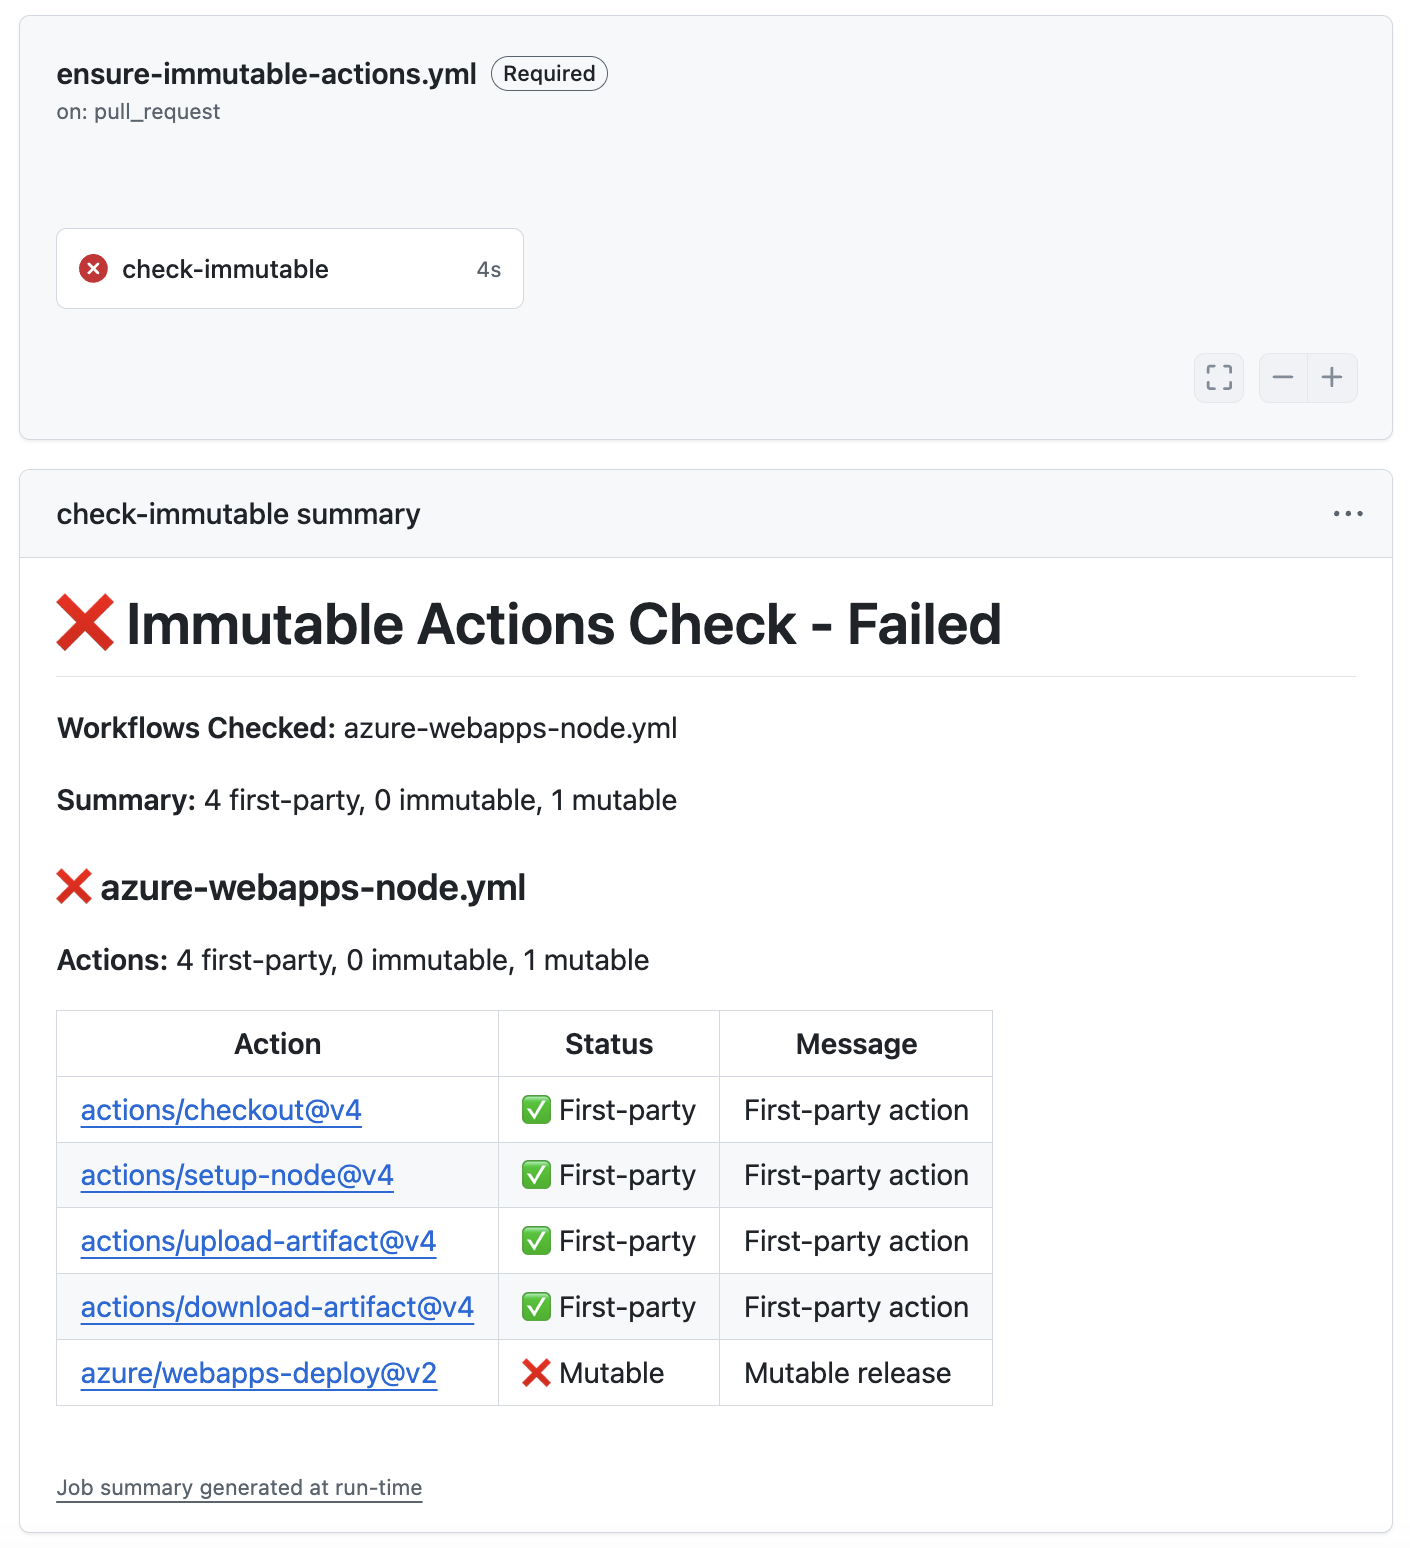Zoom in the workflow graph
Viewport: 1410px width, 1548px height.
click(1332, 378)
